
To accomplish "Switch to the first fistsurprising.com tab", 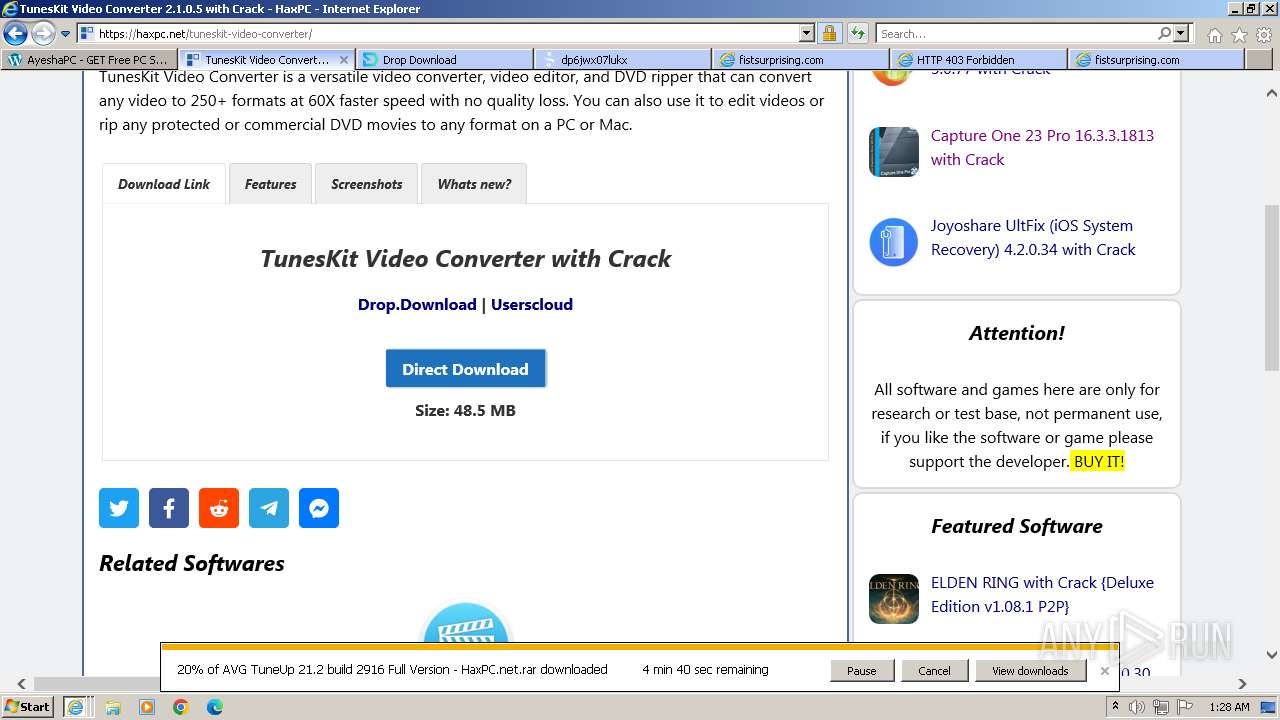I will (x=801, y=59).
